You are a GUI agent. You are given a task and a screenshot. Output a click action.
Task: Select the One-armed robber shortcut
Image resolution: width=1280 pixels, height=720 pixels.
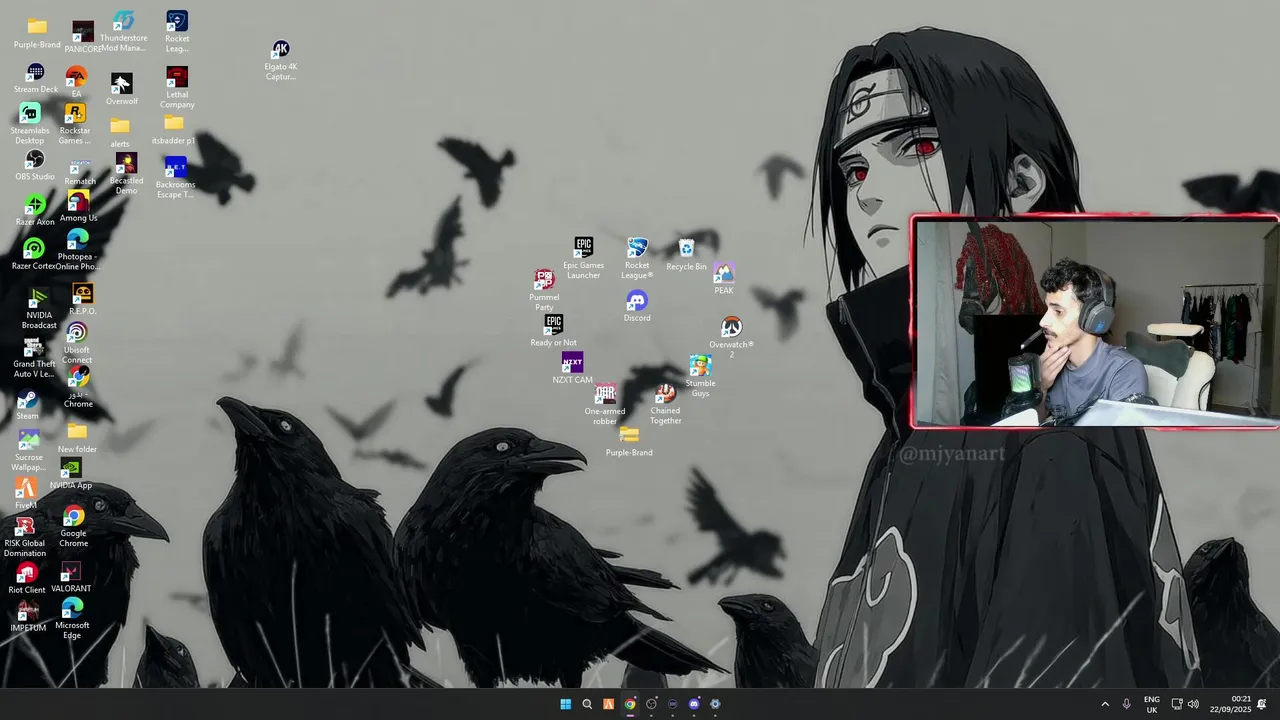(605, 405)
